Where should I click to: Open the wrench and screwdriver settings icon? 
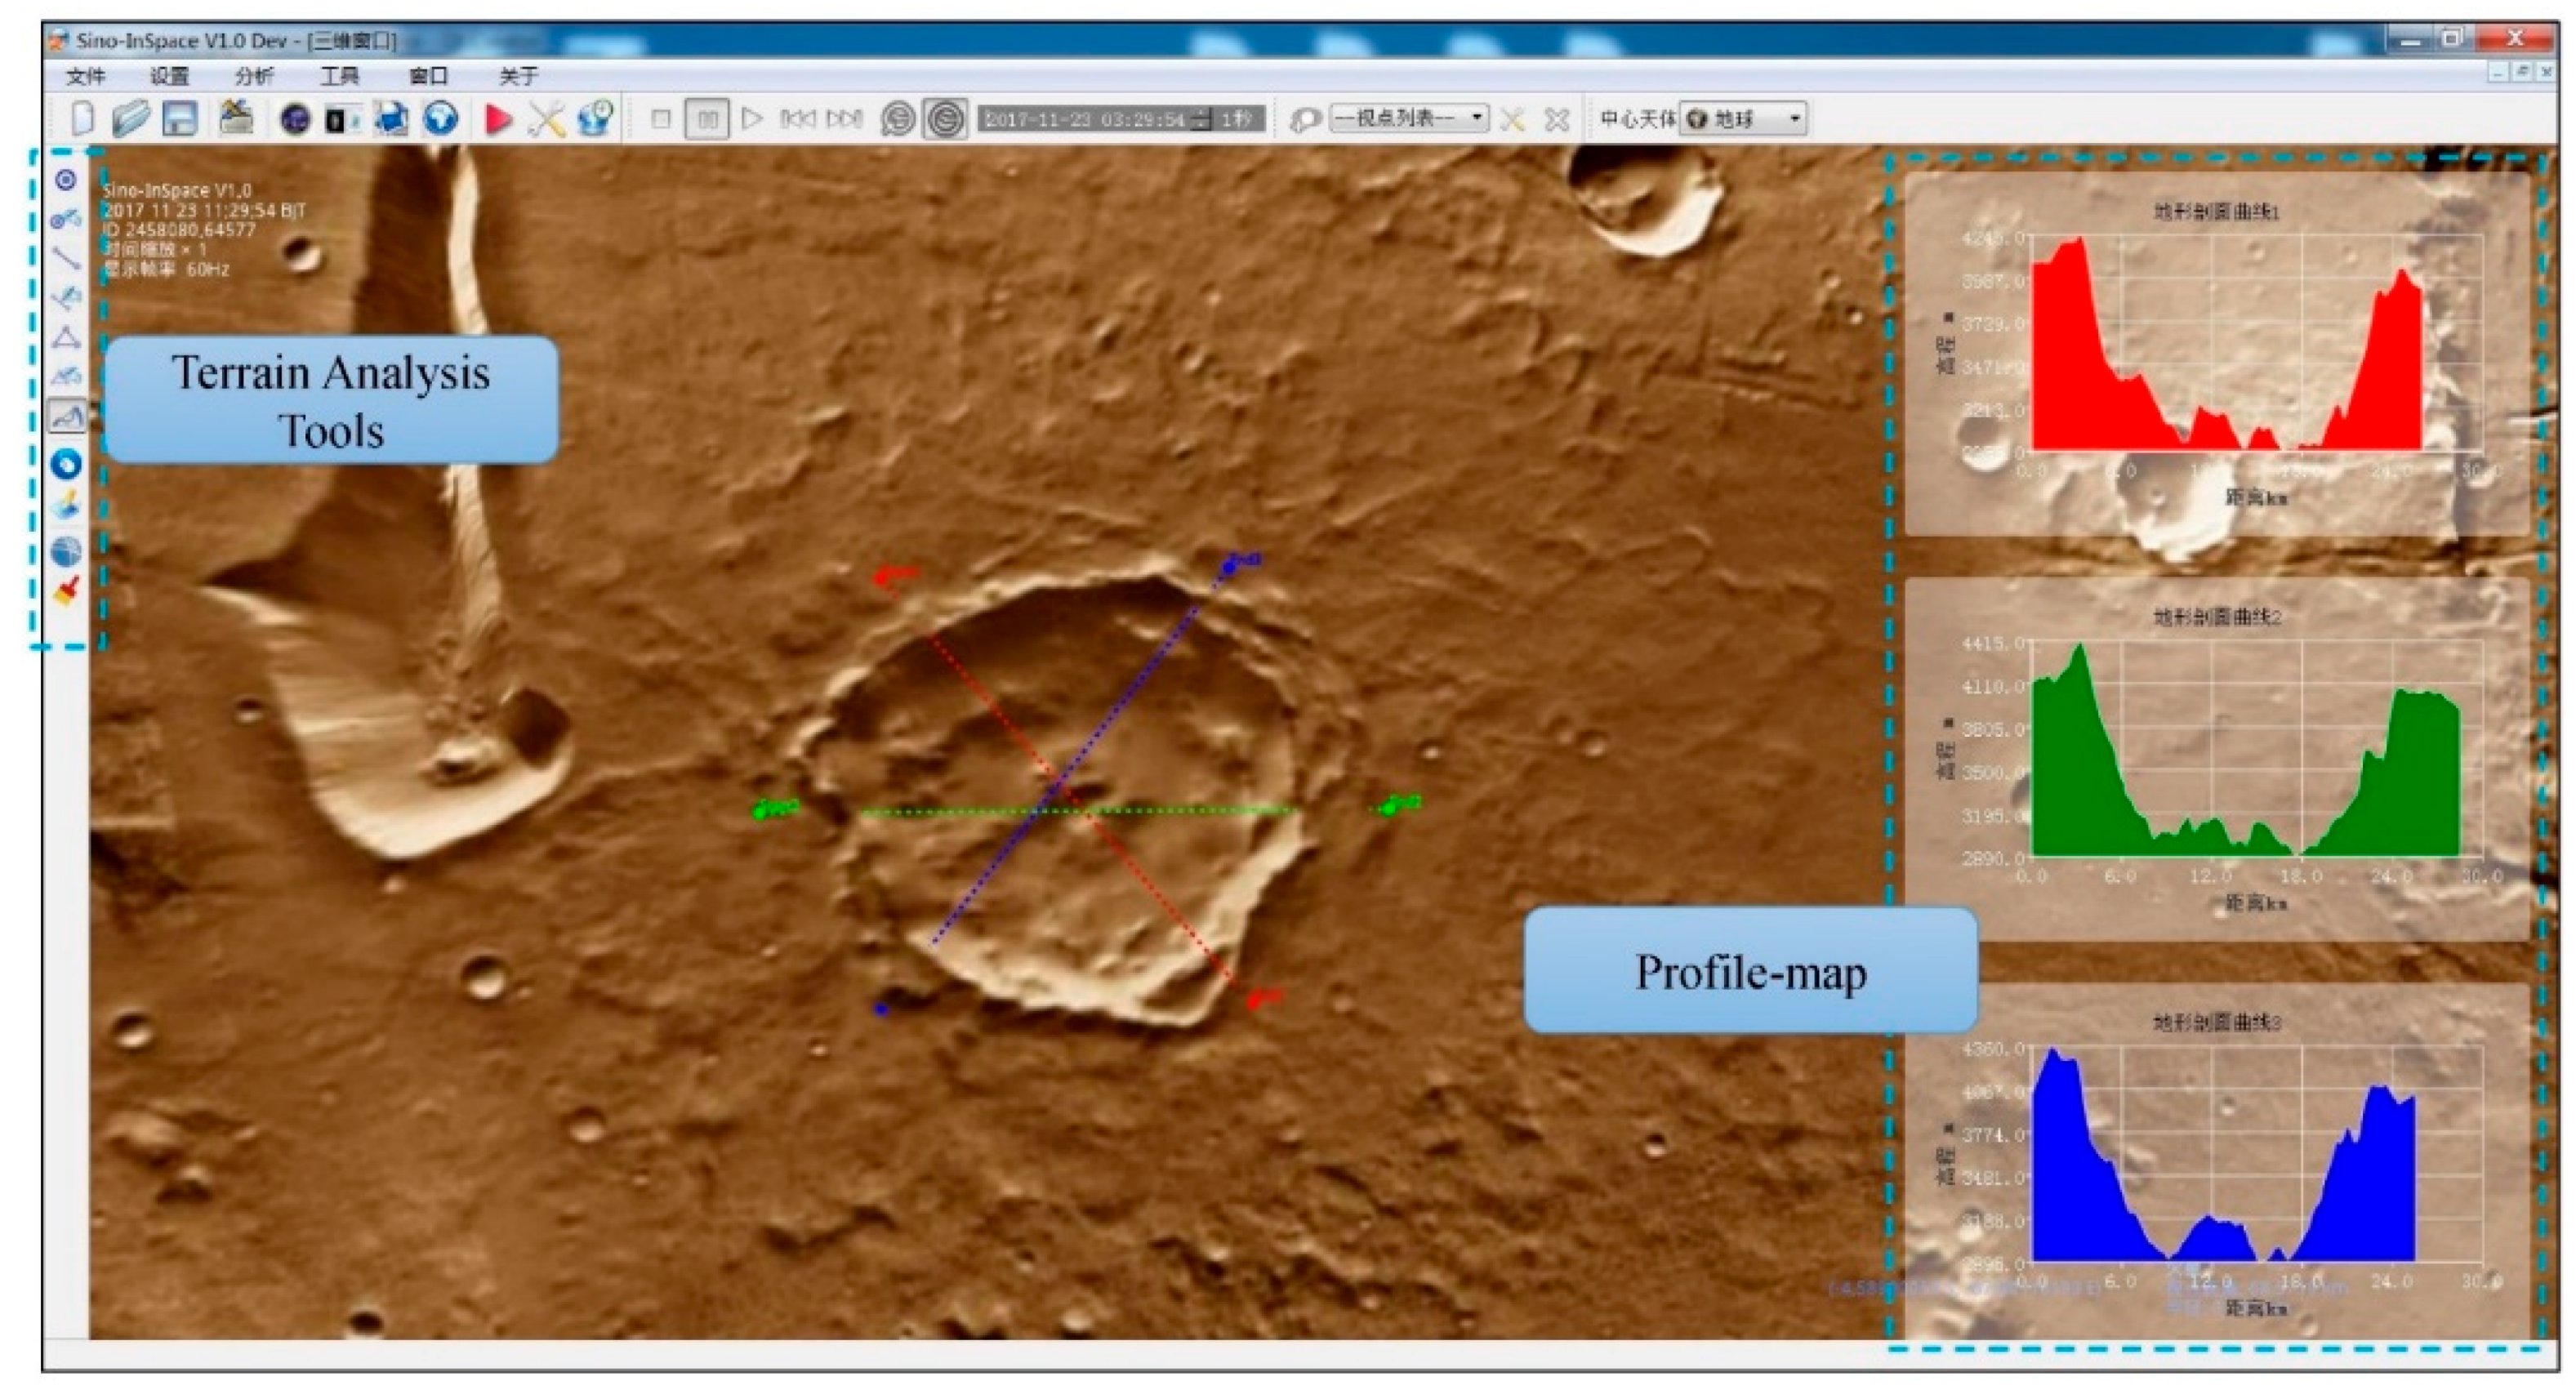coord(546,120)
